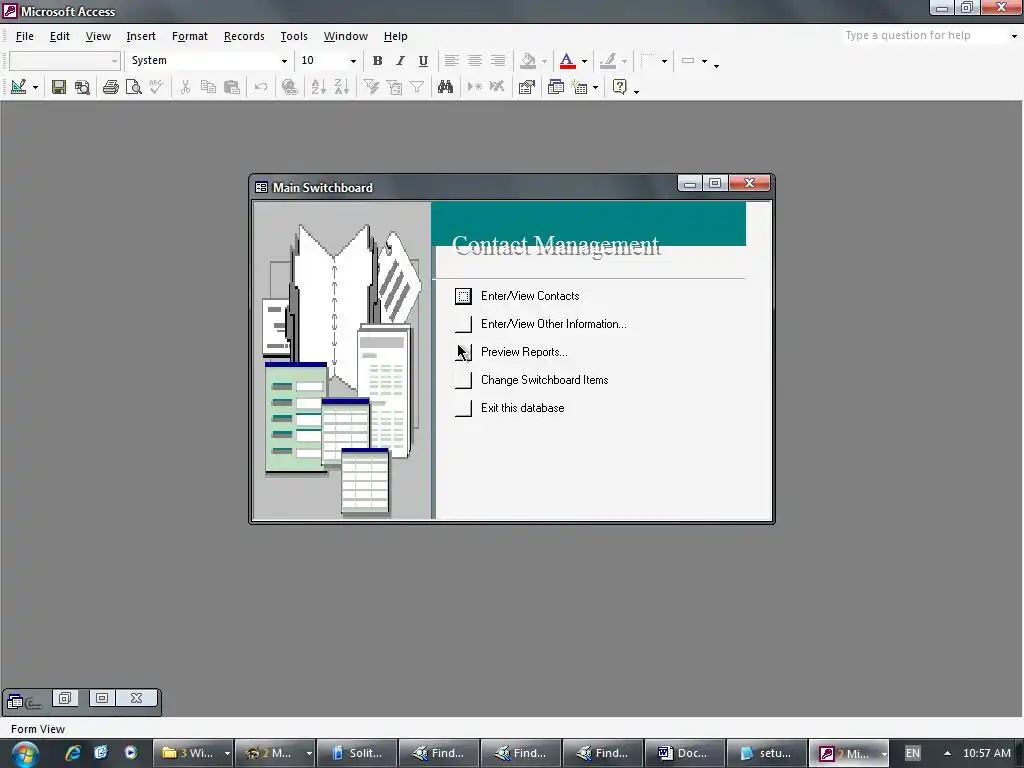Expand the View button dropdown arrow
The width and height of the screenshot is (1024, 768).
(x=35, y=87)
